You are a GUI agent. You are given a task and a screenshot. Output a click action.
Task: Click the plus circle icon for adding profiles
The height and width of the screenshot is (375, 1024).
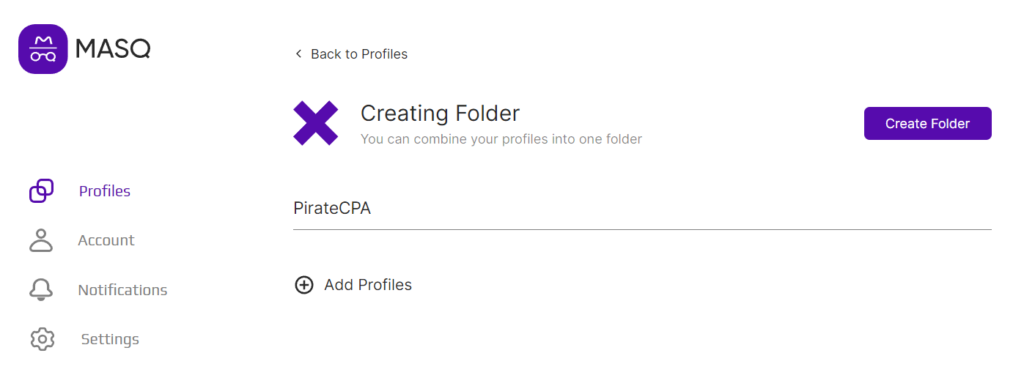(x=304, y=285)
